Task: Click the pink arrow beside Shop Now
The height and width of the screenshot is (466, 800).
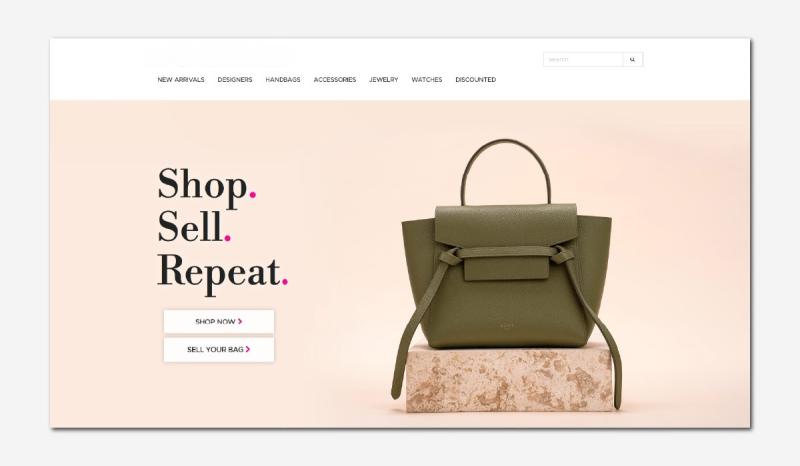Action: click(240, 322)
